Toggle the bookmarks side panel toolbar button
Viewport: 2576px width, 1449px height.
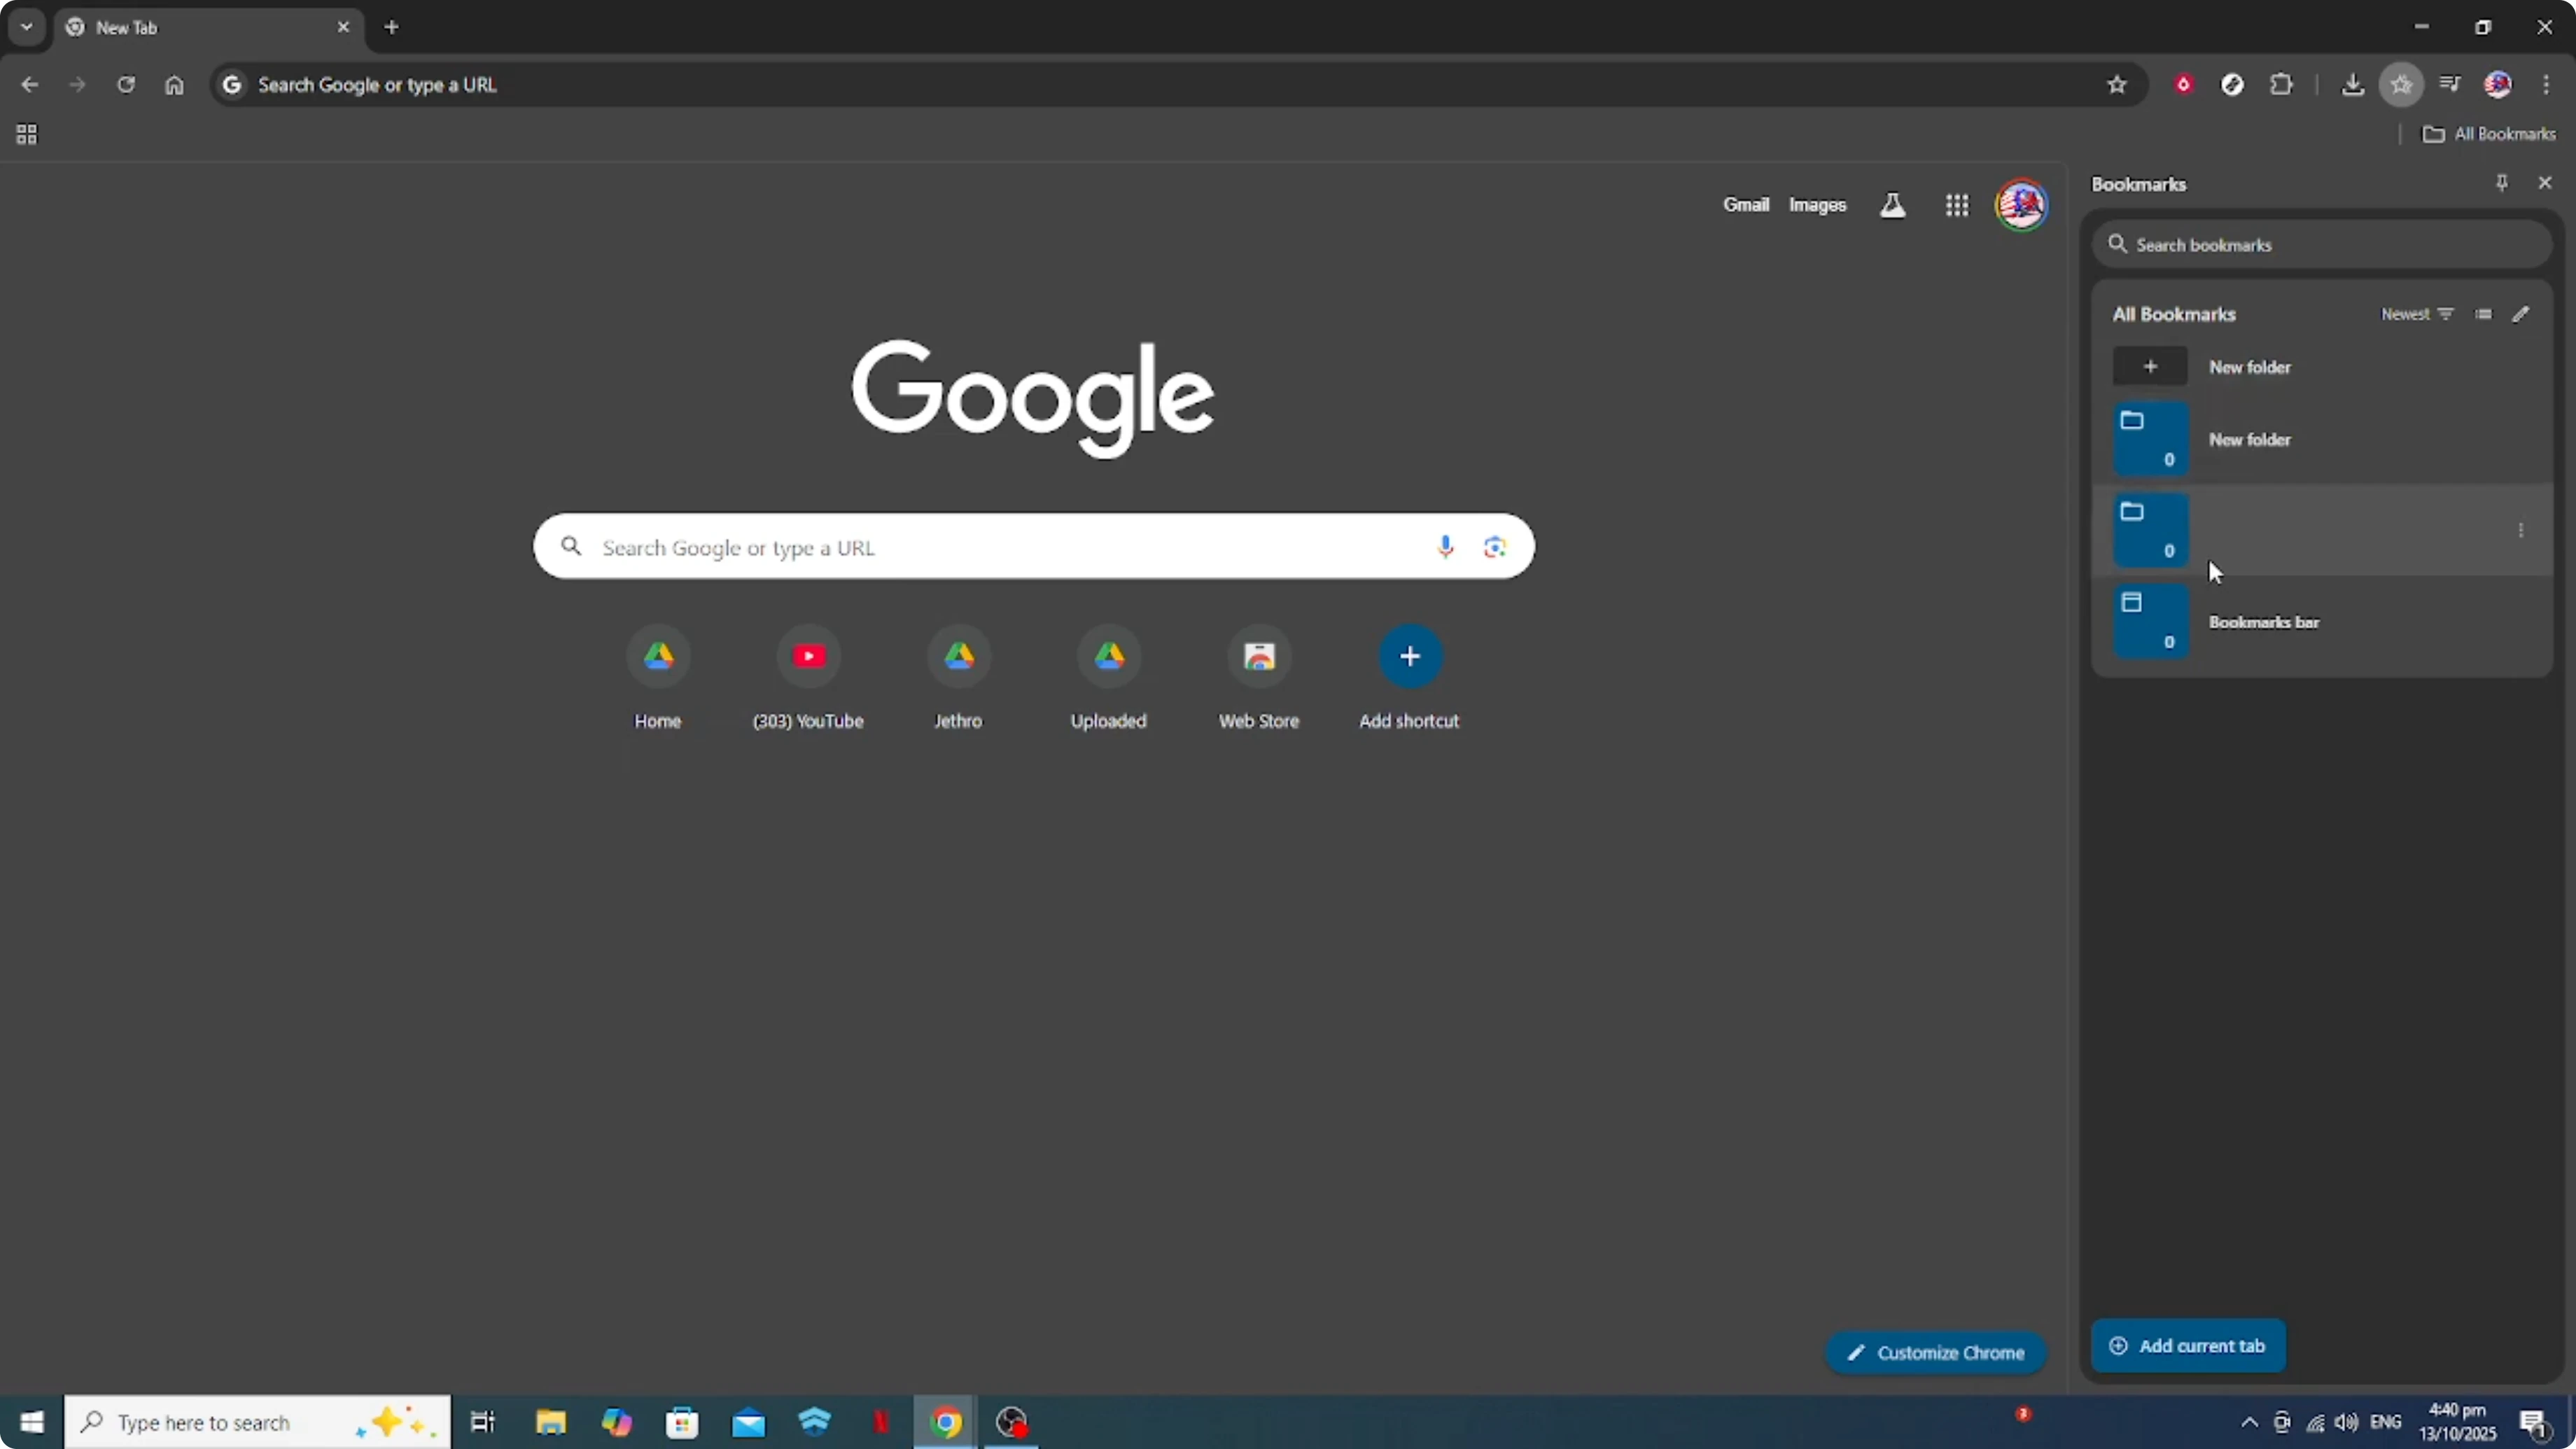click(2401, 85)
